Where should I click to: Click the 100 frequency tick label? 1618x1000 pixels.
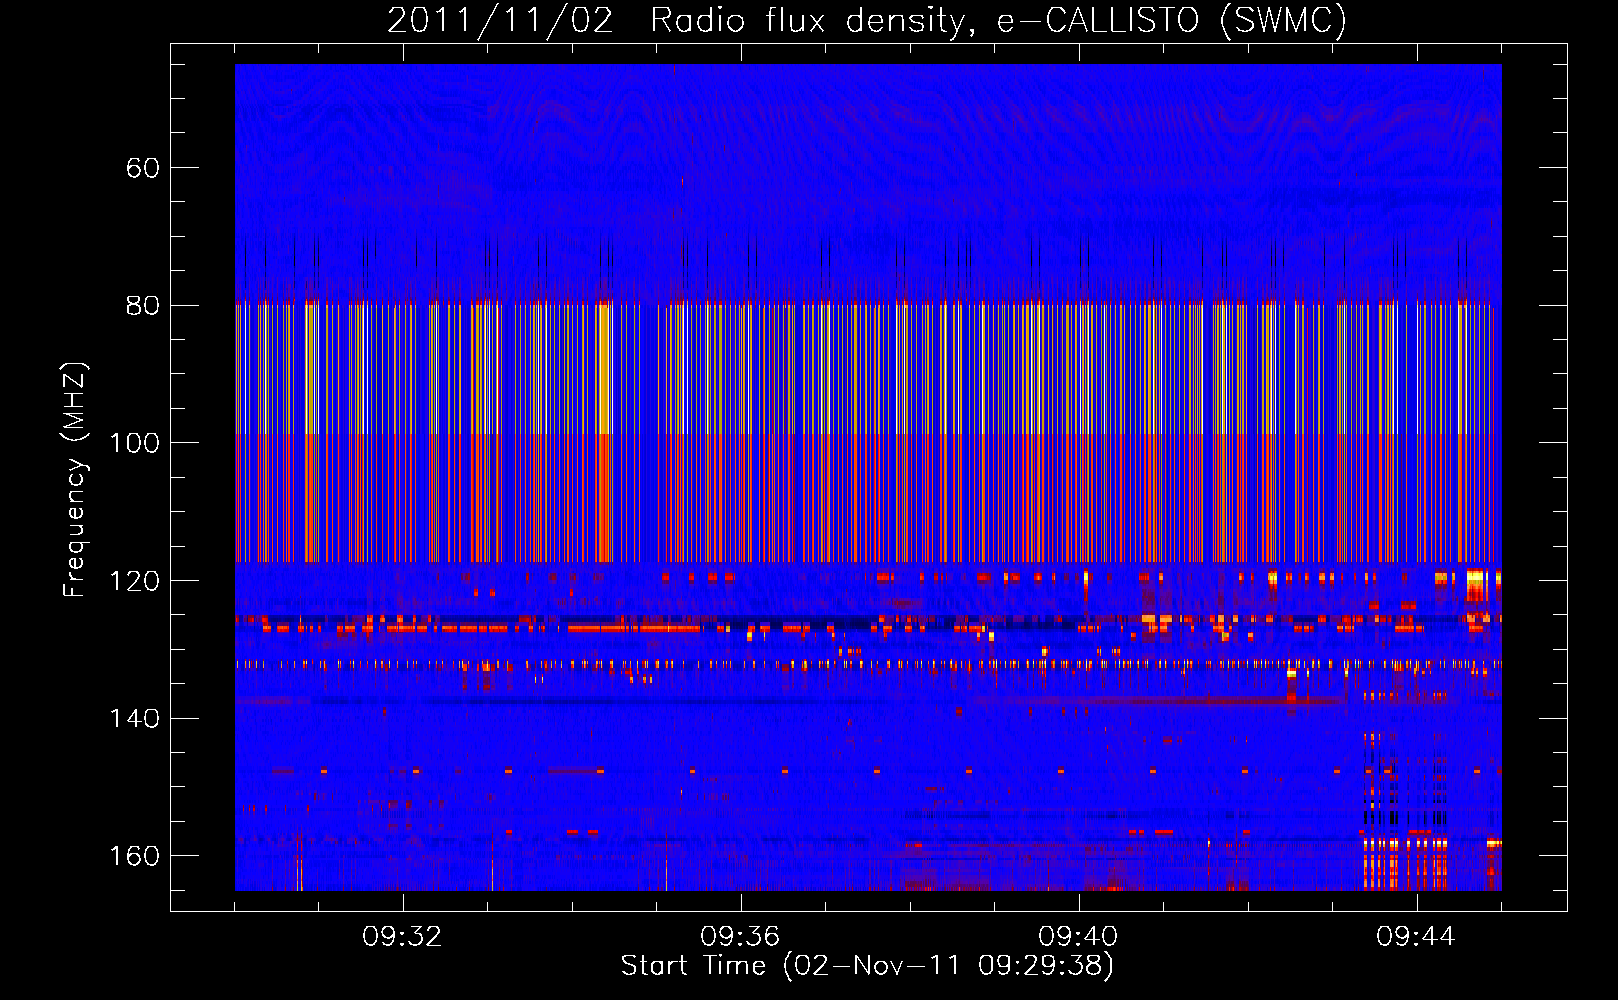pos(134,443)
